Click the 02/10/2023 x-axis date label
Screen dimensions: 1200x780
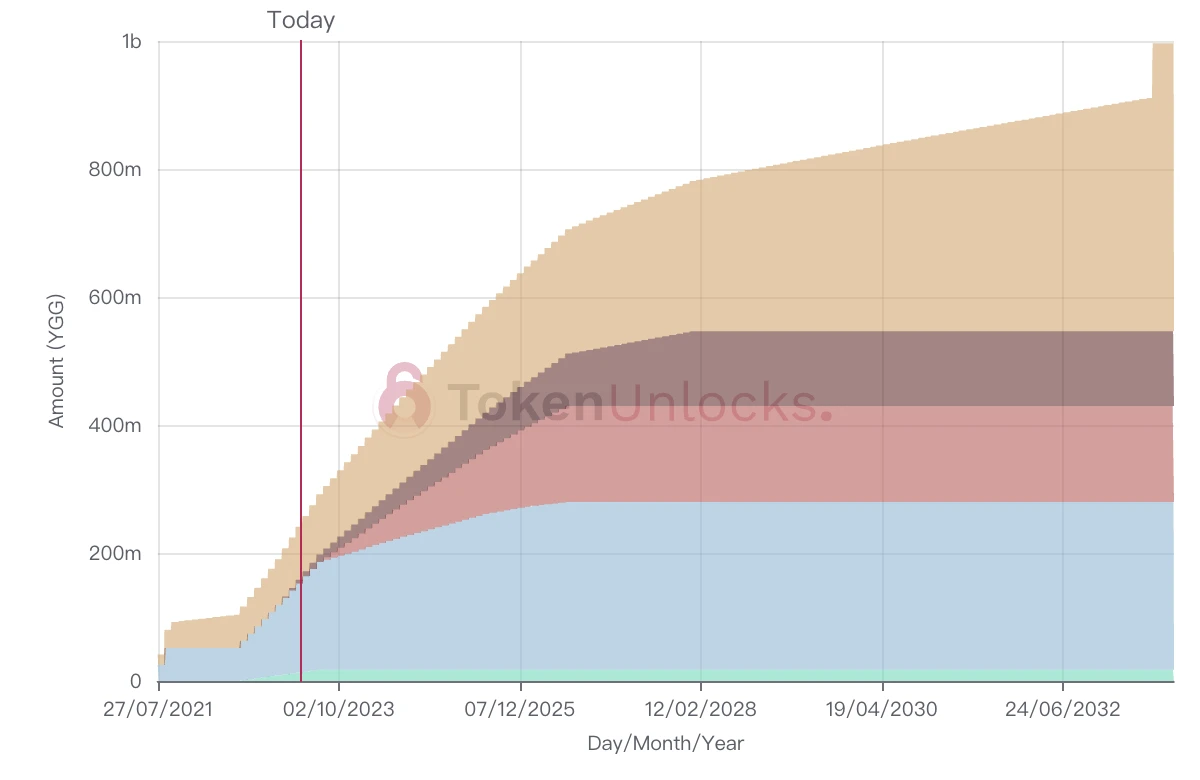pos(339,709)
